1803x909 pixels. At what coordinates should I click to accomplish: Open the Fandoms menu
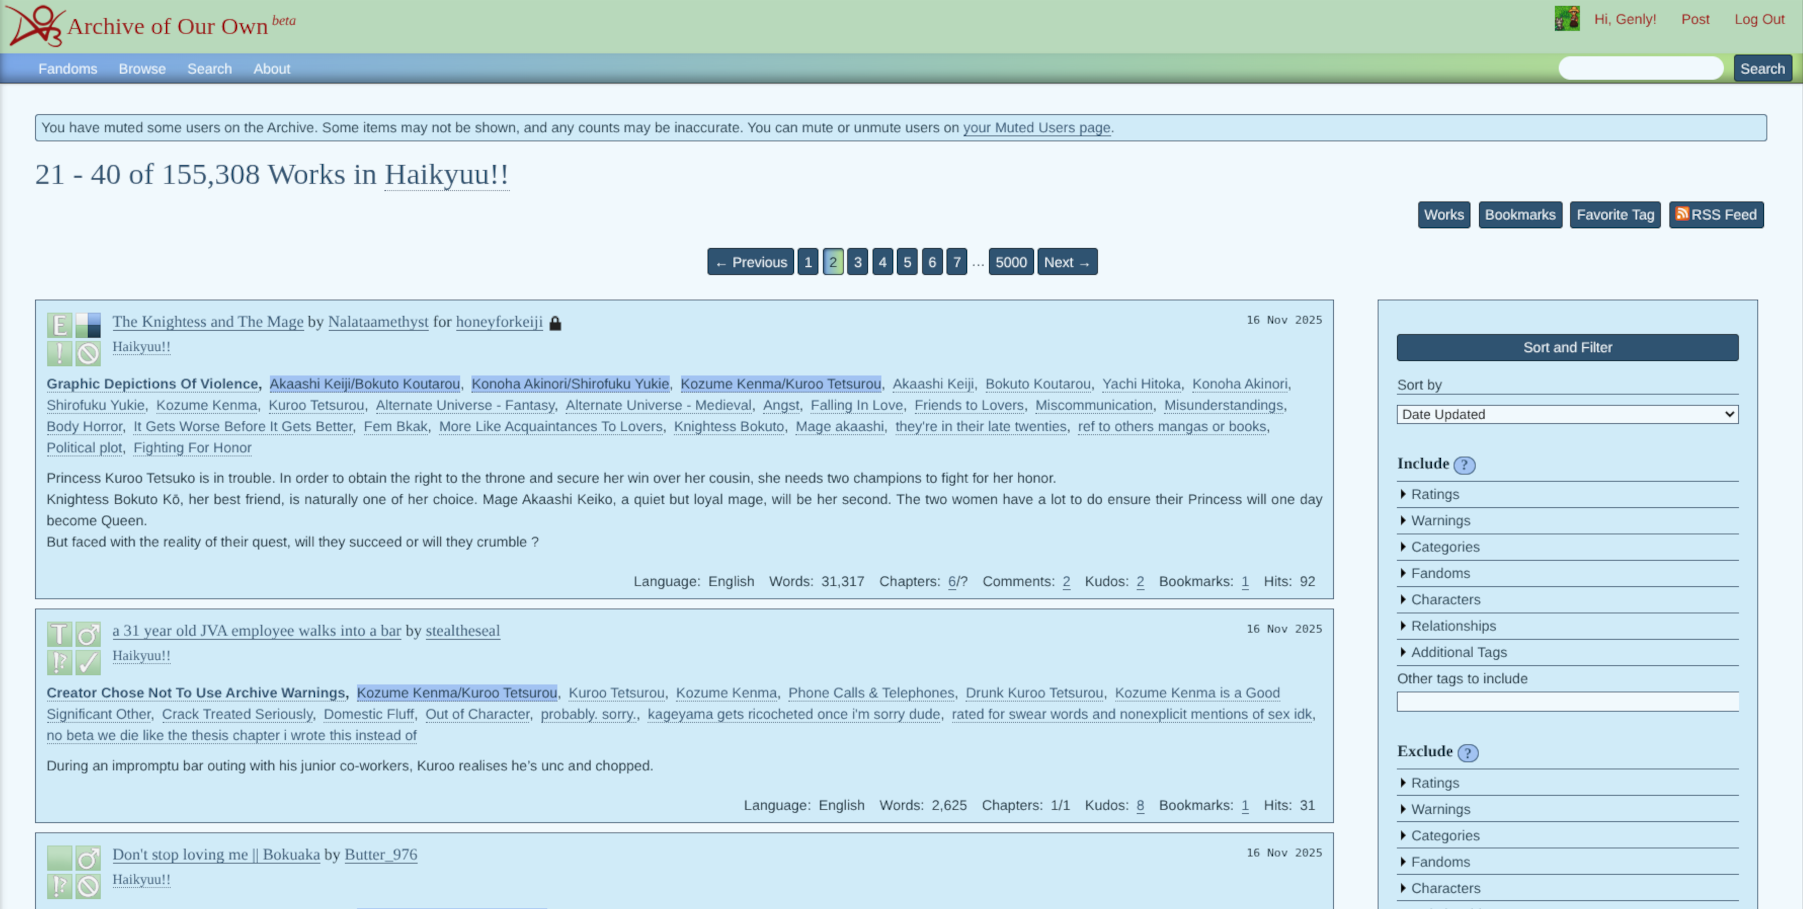point(68,69)
